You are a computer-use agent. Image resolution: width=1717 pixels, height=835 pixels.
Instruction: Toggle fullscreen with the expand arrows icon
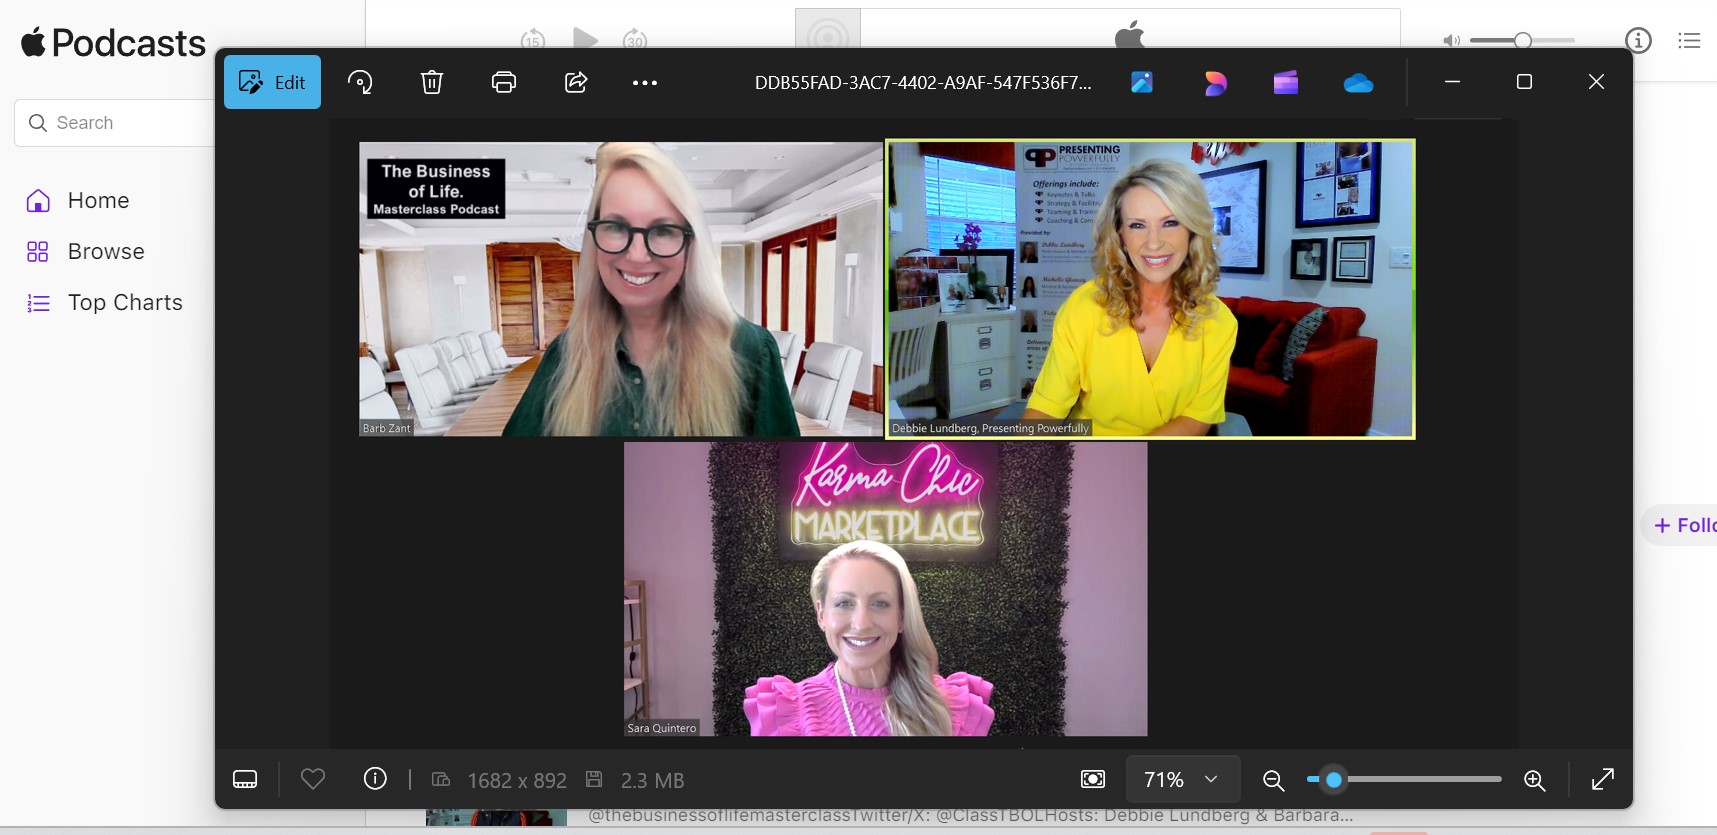(x=1602, y=779)
